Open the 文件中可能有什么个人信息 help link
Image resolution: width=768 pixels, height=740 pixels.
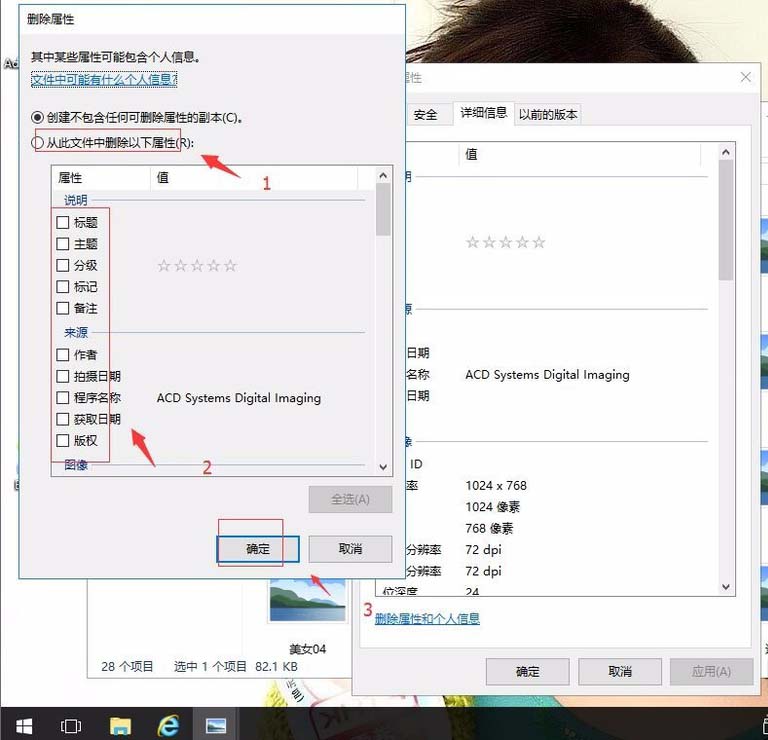click(104, 79)
